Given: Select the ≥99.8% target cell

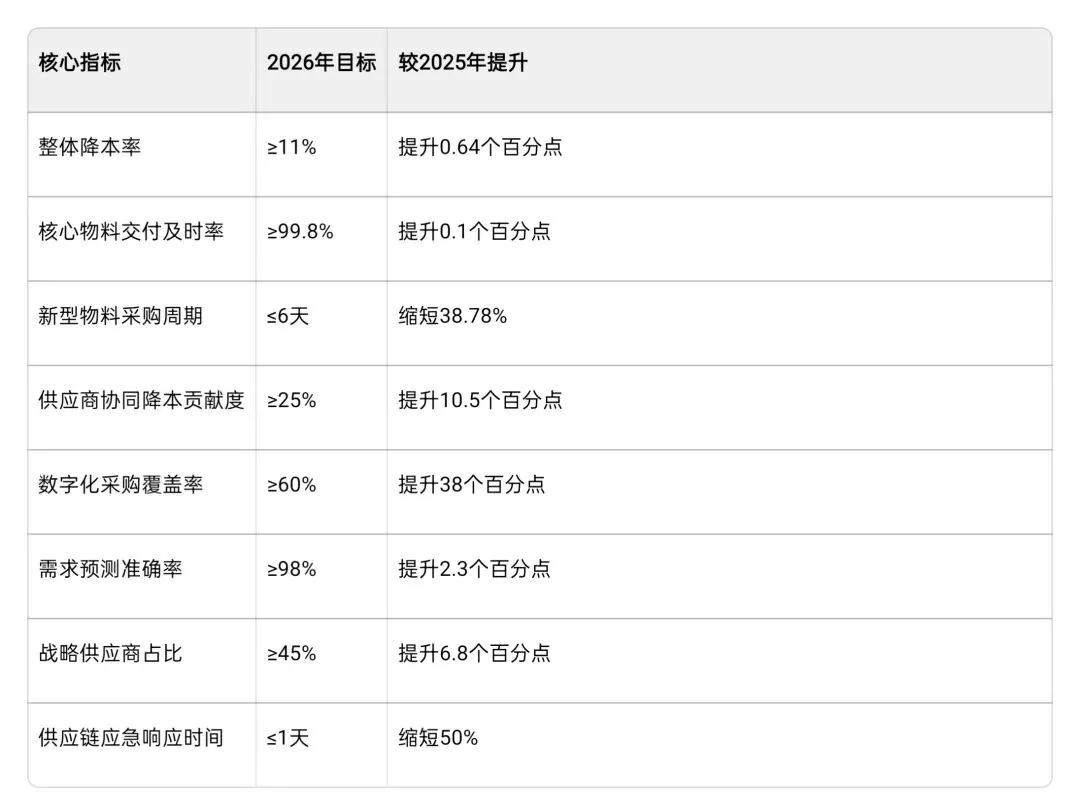Looking at the screenshot, I should [300, 232].
